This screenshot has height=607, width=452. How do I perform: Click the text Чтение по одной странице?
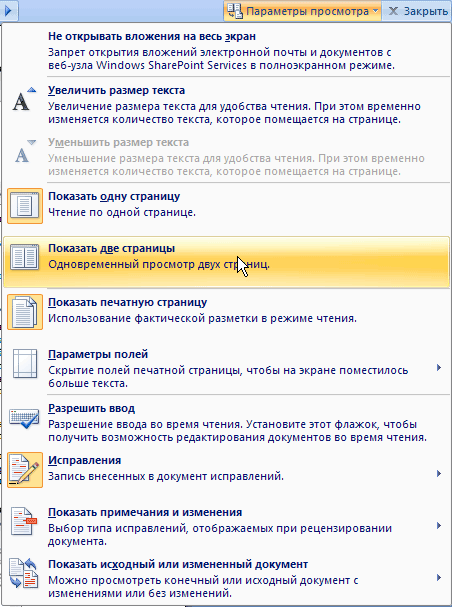click(122, 213)
